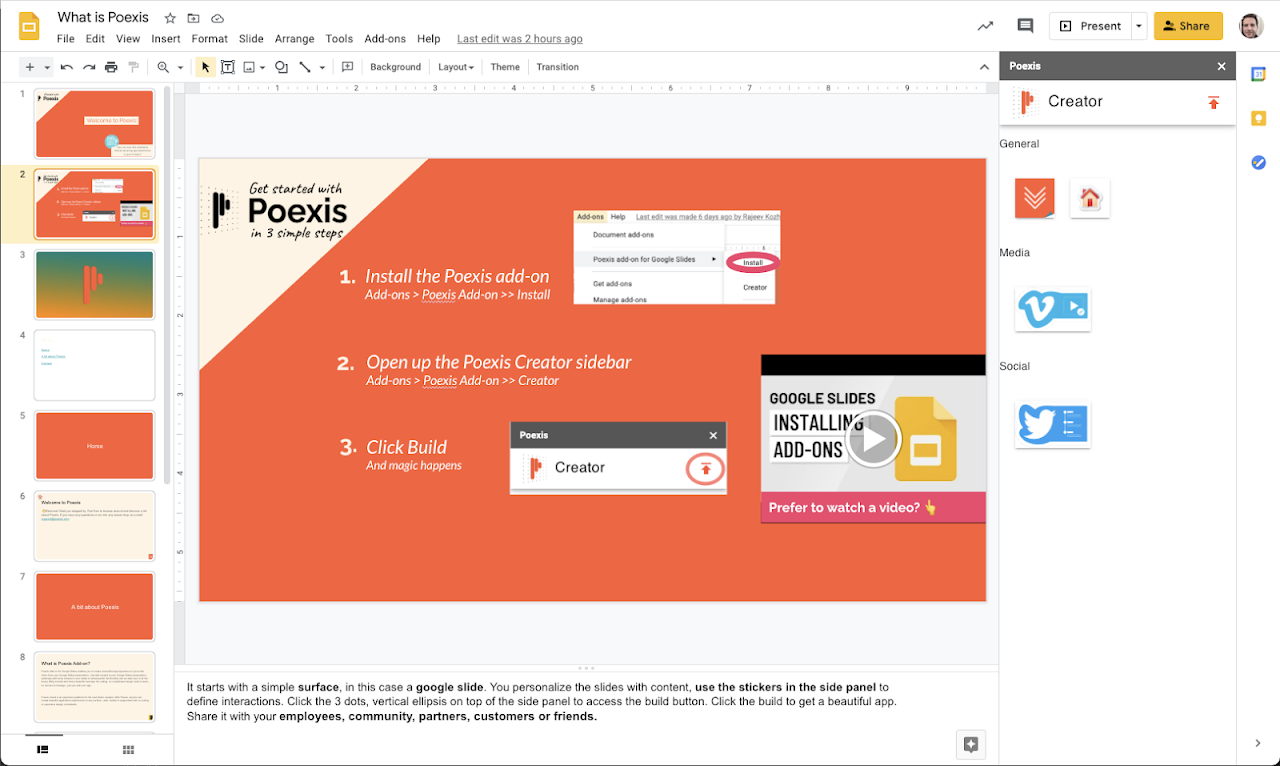The image size is (1280, 766).
Task: Open the Edit menu
Action: coord(95,39)
